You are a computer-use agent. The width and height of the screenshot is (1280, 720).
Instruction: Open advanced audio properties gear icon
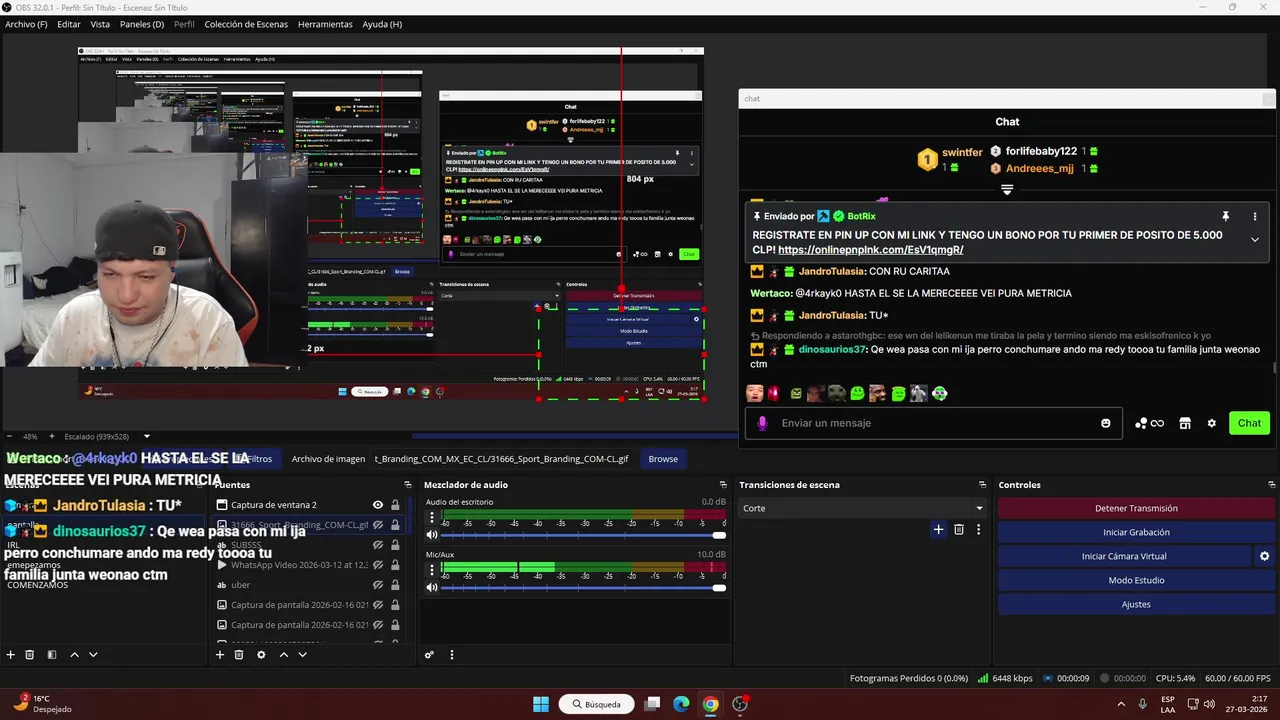429,655
